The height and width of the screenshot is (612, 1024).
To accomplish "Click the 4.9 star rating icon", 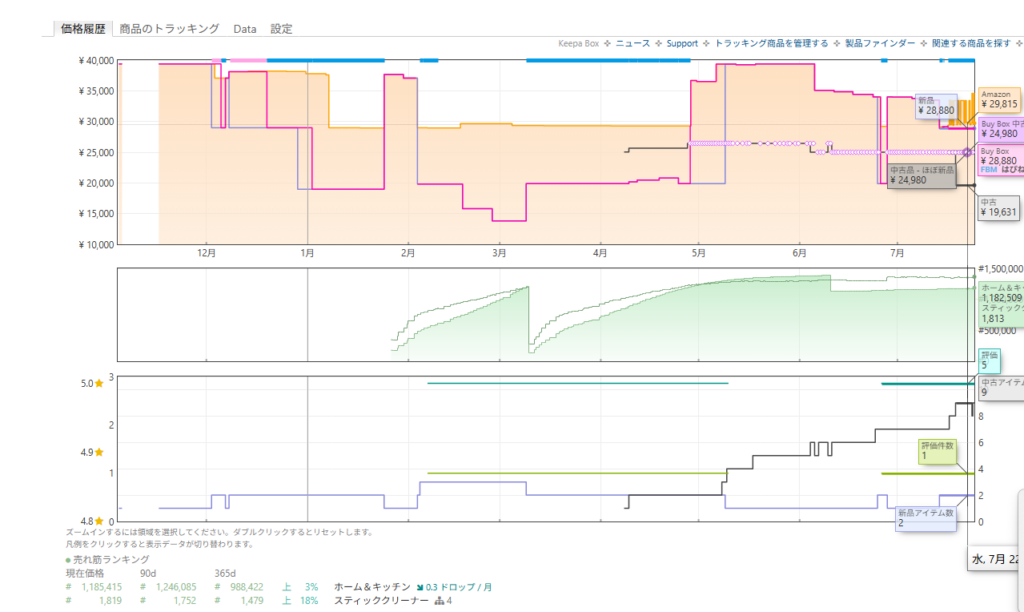I will point(99,452).
